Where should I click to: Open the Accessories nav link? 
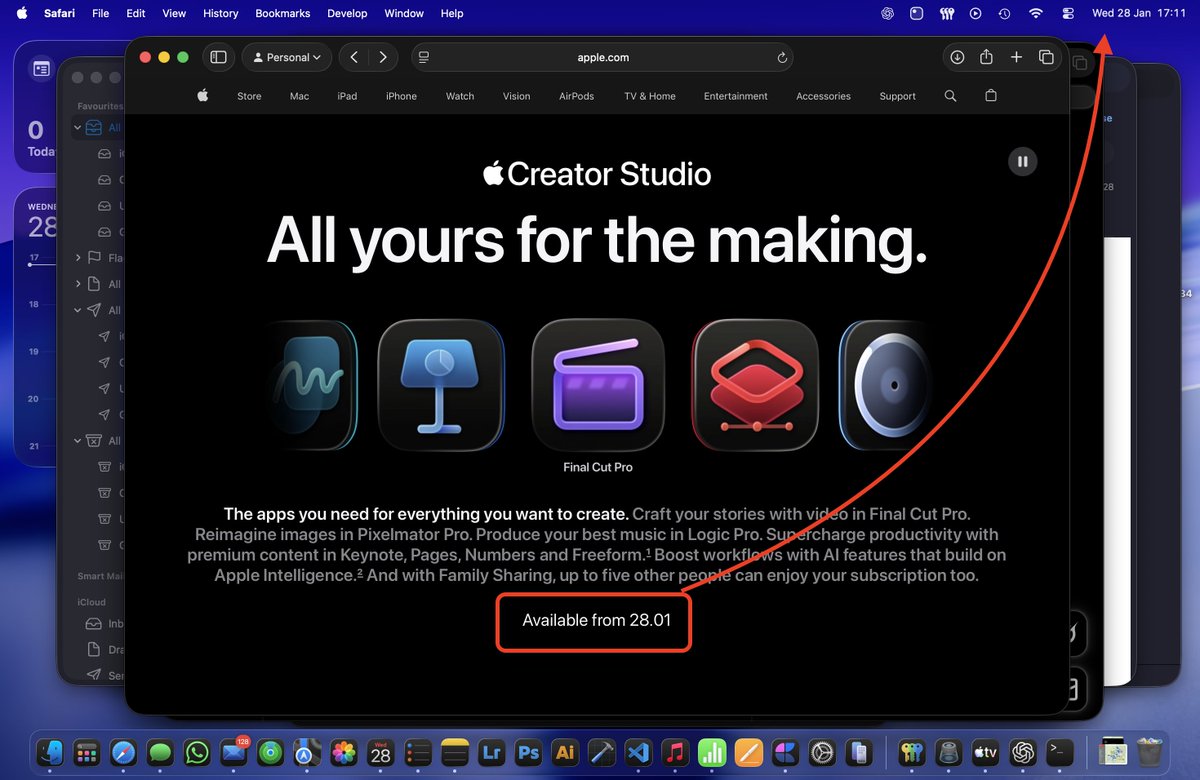(823, 96)
